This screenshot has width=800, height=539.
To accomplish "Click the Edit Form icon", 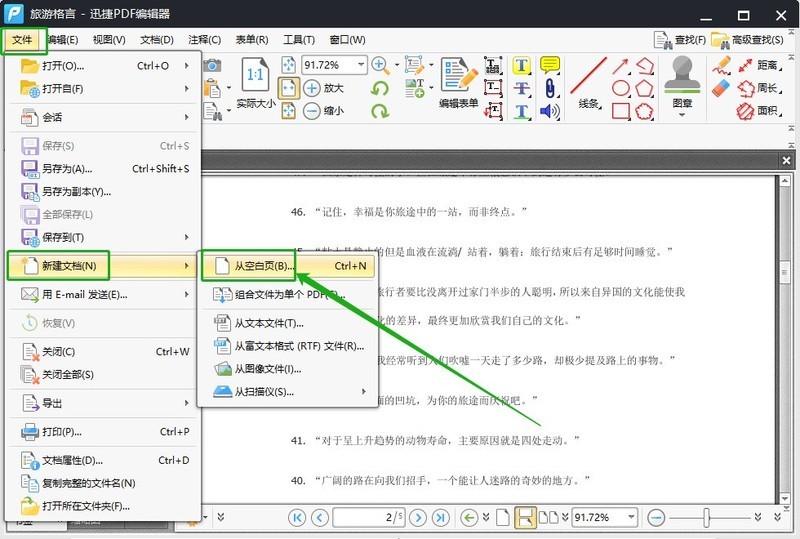I will tap(459, 84).
